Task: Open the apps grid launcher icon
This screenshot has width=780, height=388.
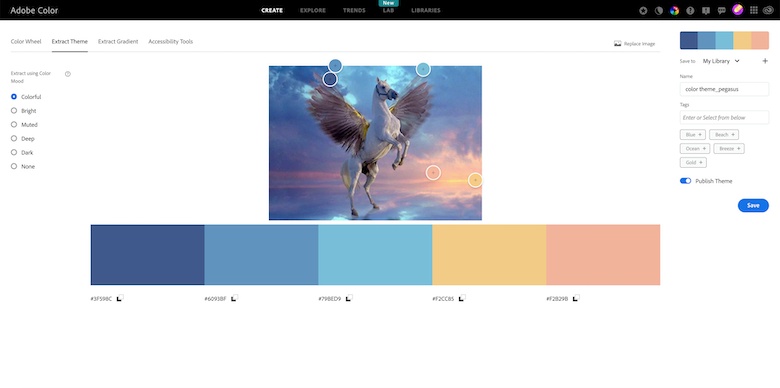Action: [754, 10]
